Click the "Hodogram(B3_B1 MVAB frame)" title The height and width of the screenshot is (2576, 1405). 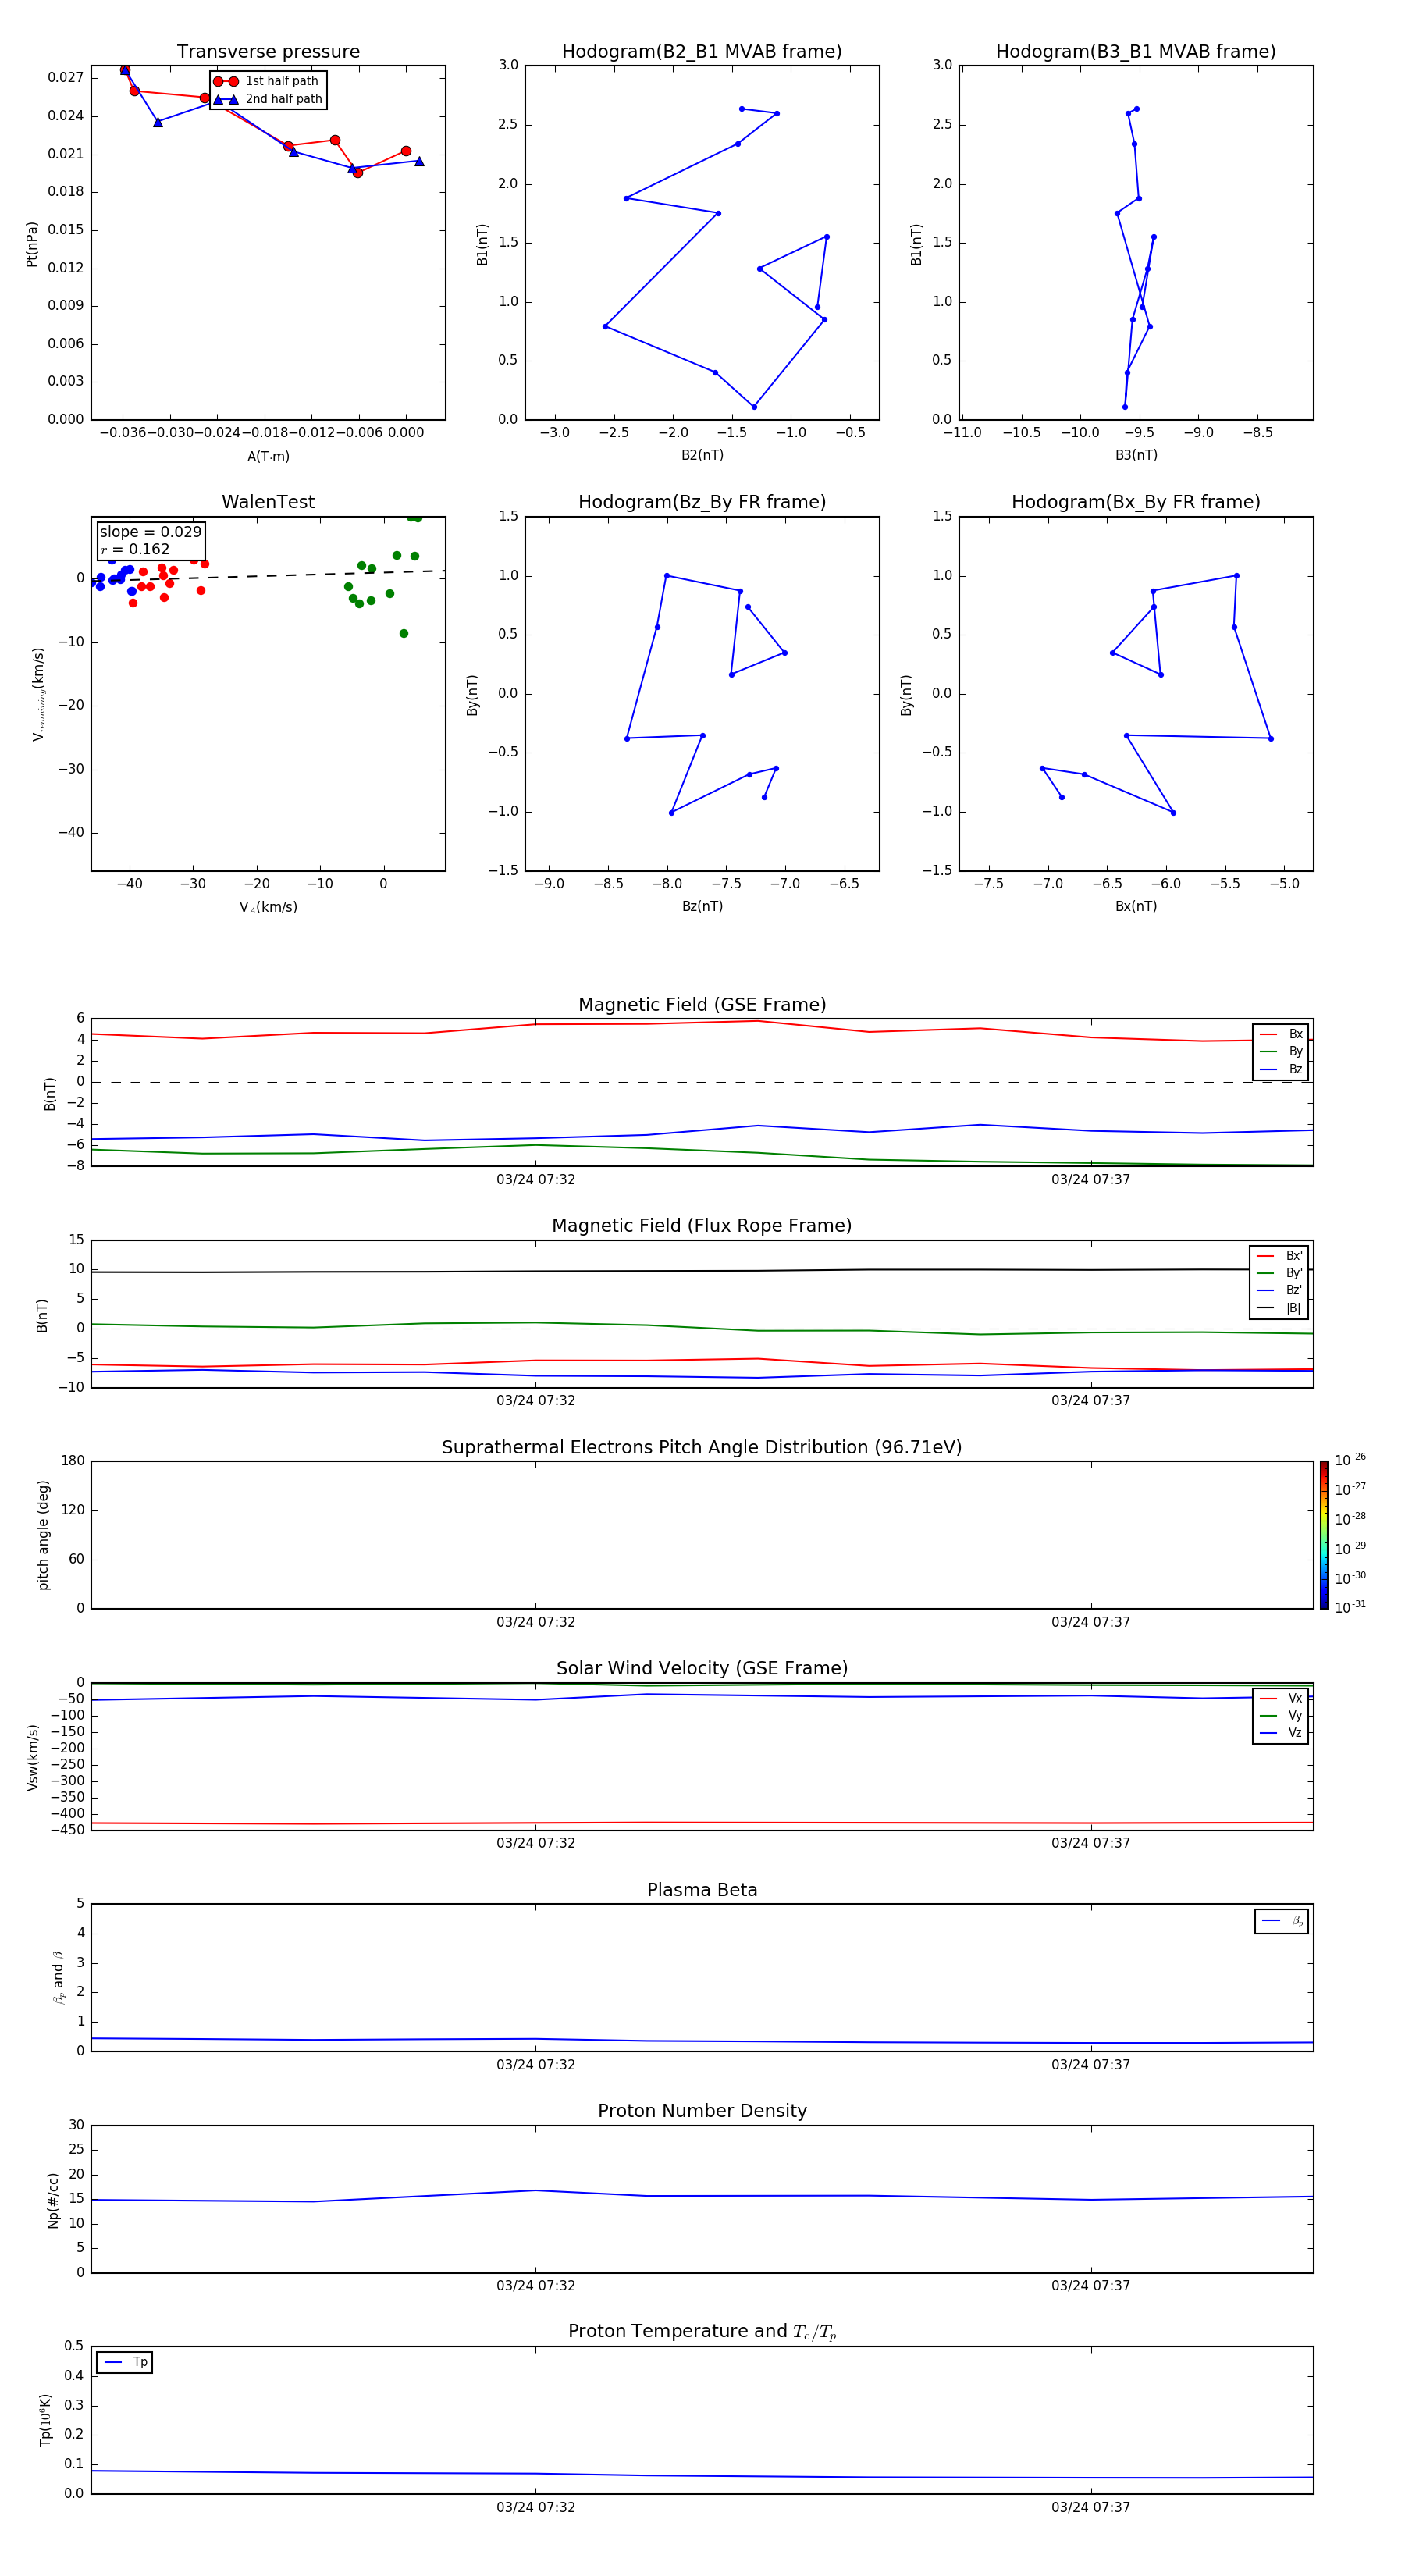point(1136,52)
